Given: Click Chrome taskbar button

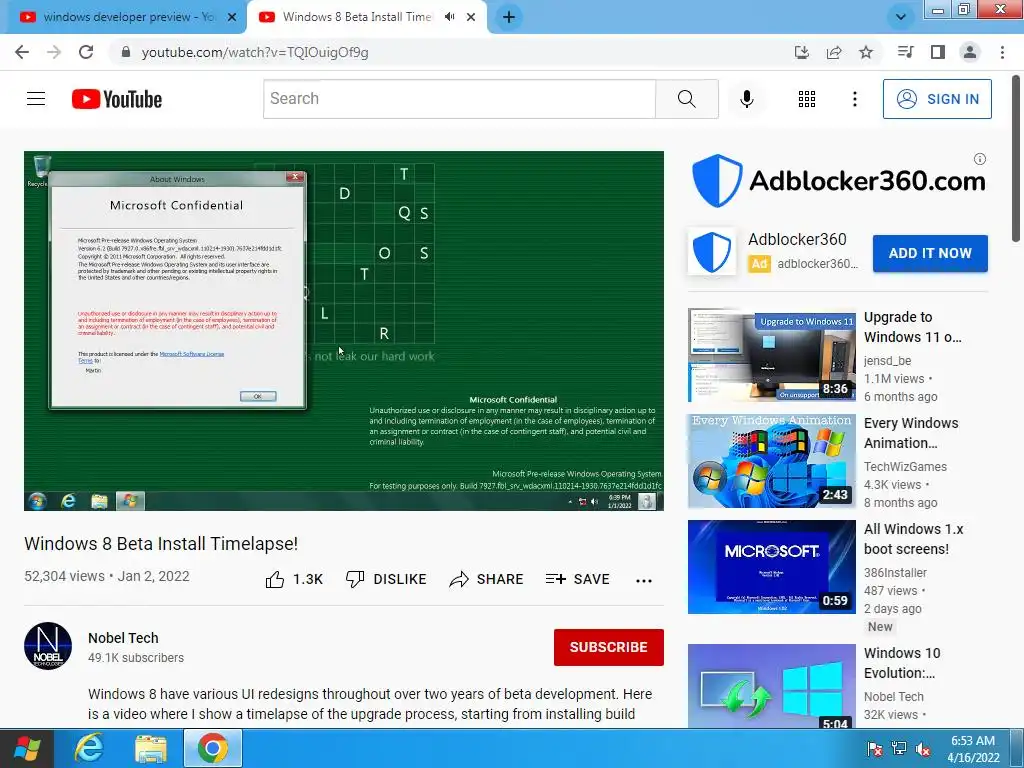Looking at the screenshot, I should pyautogui.click(x=213, y=748).
